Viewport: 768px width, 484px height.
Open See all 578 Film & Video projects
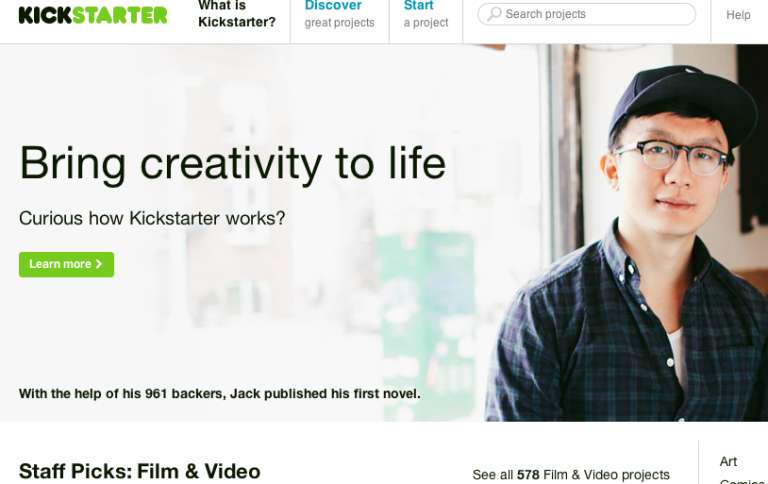[x=571, y=475]
